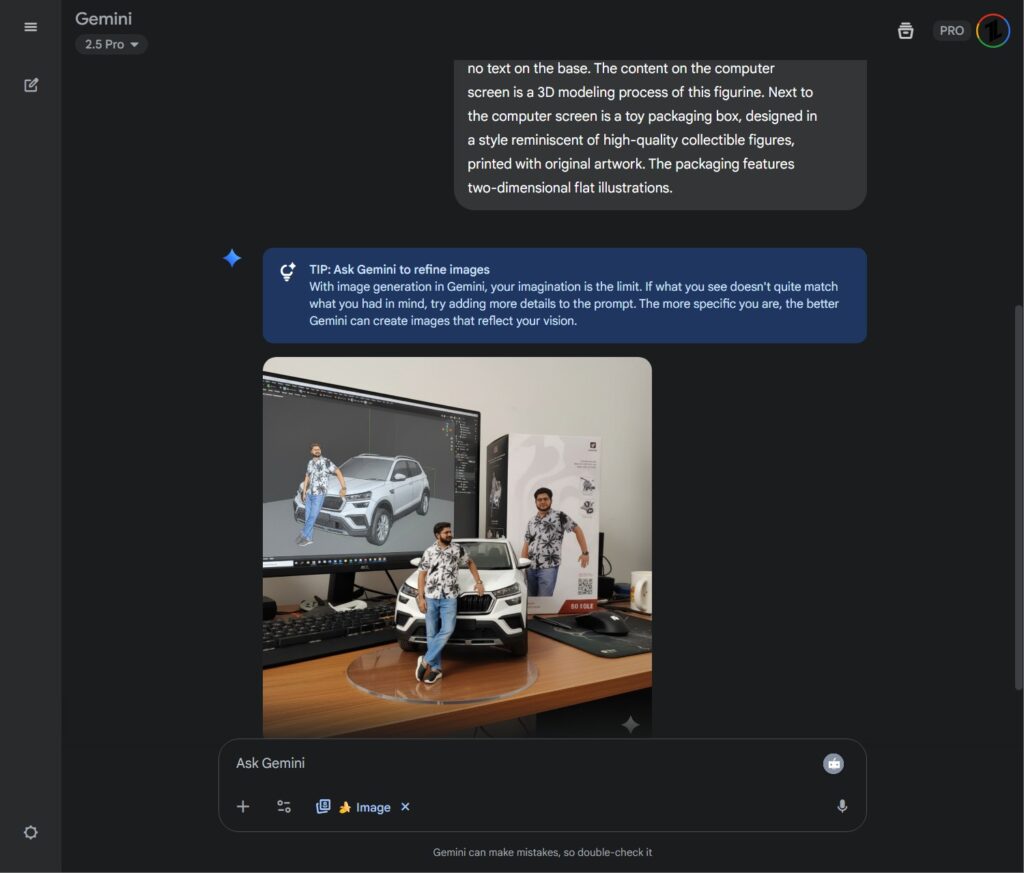Click the lightbulb tip icon
This screenshot has height=873, width=1024.
(288, 271)
